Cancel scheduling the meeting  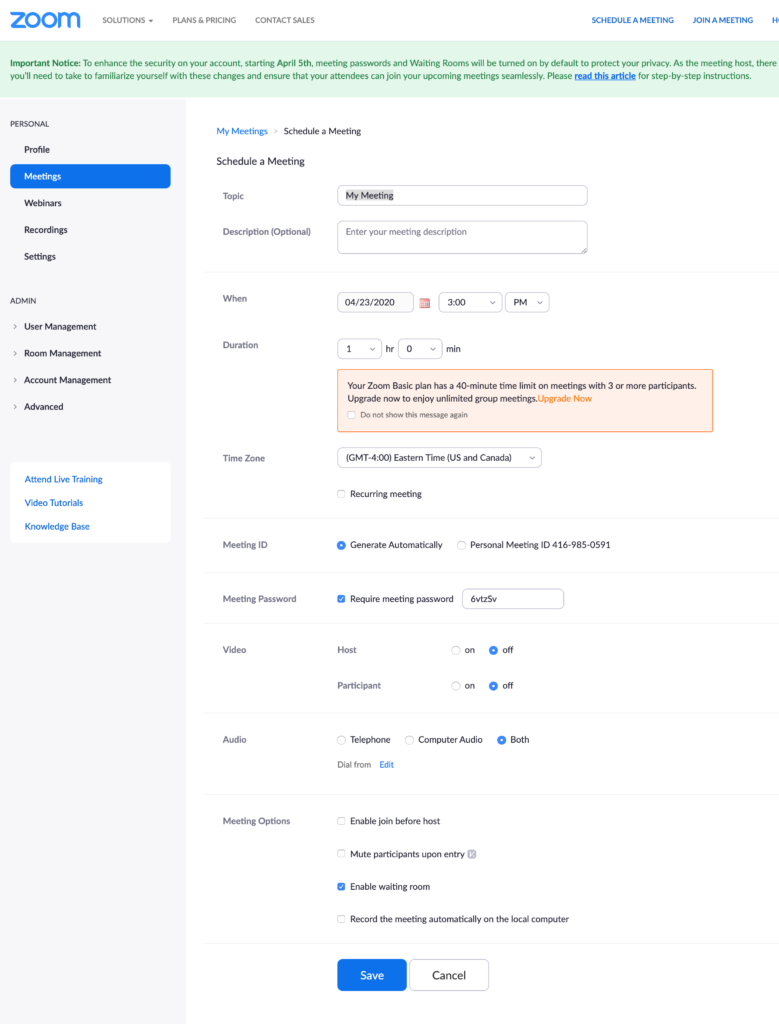[x=449, y=975]
